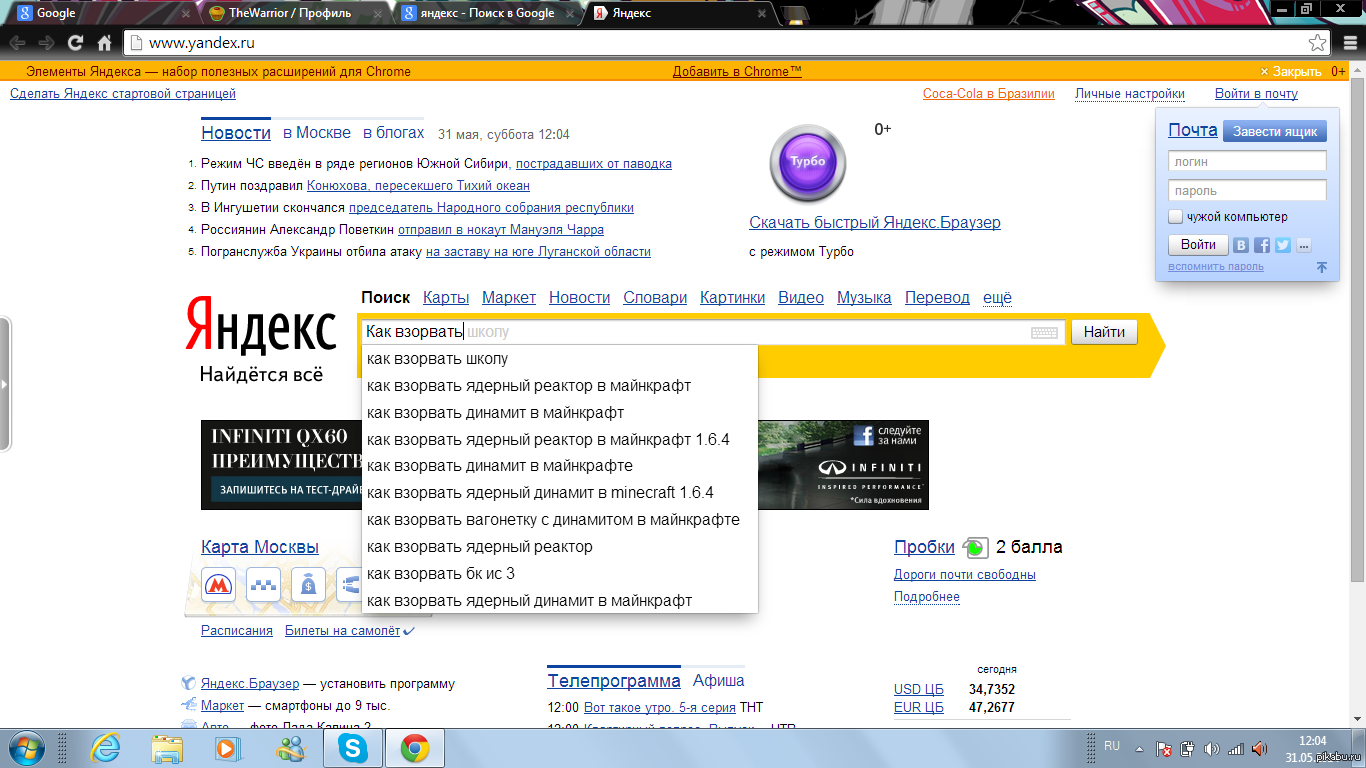Viewport: 1366px width, 768px height.
Task: Click the Chrome icon in the taskbar
Action: click(x=415, y=748)
